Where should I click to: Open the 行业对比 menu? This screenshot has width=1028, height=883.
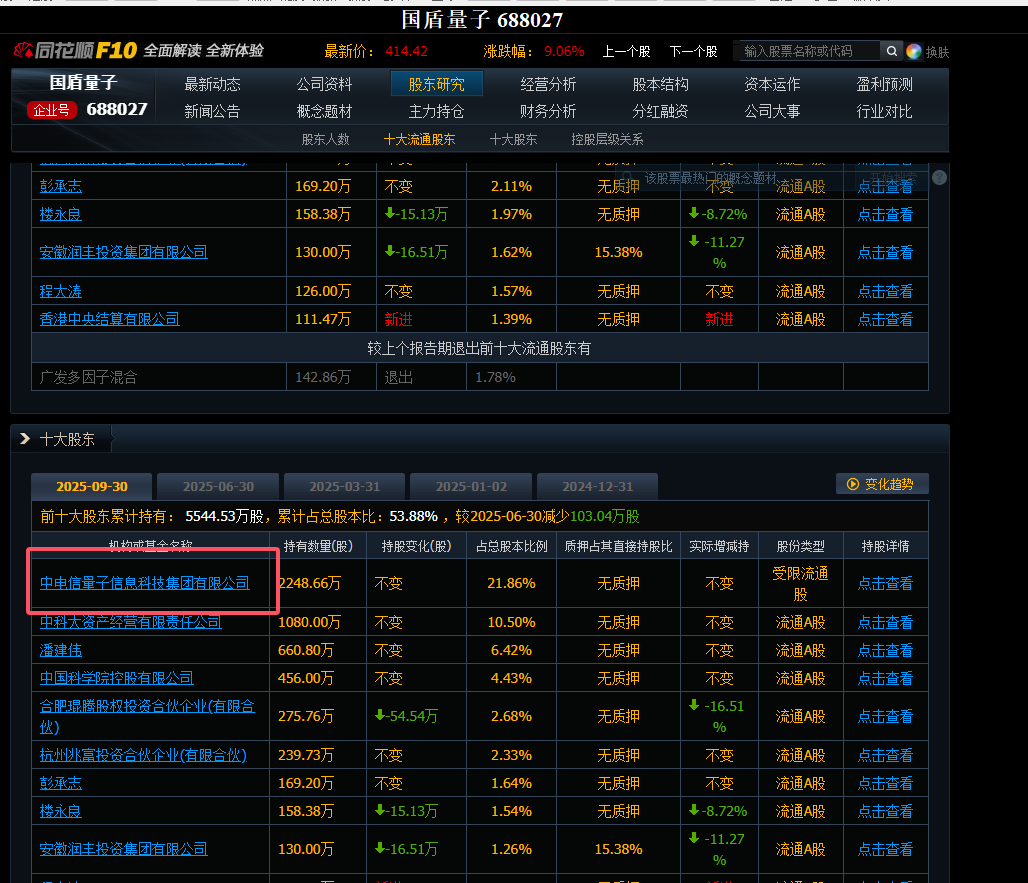(x=884, y=111)
